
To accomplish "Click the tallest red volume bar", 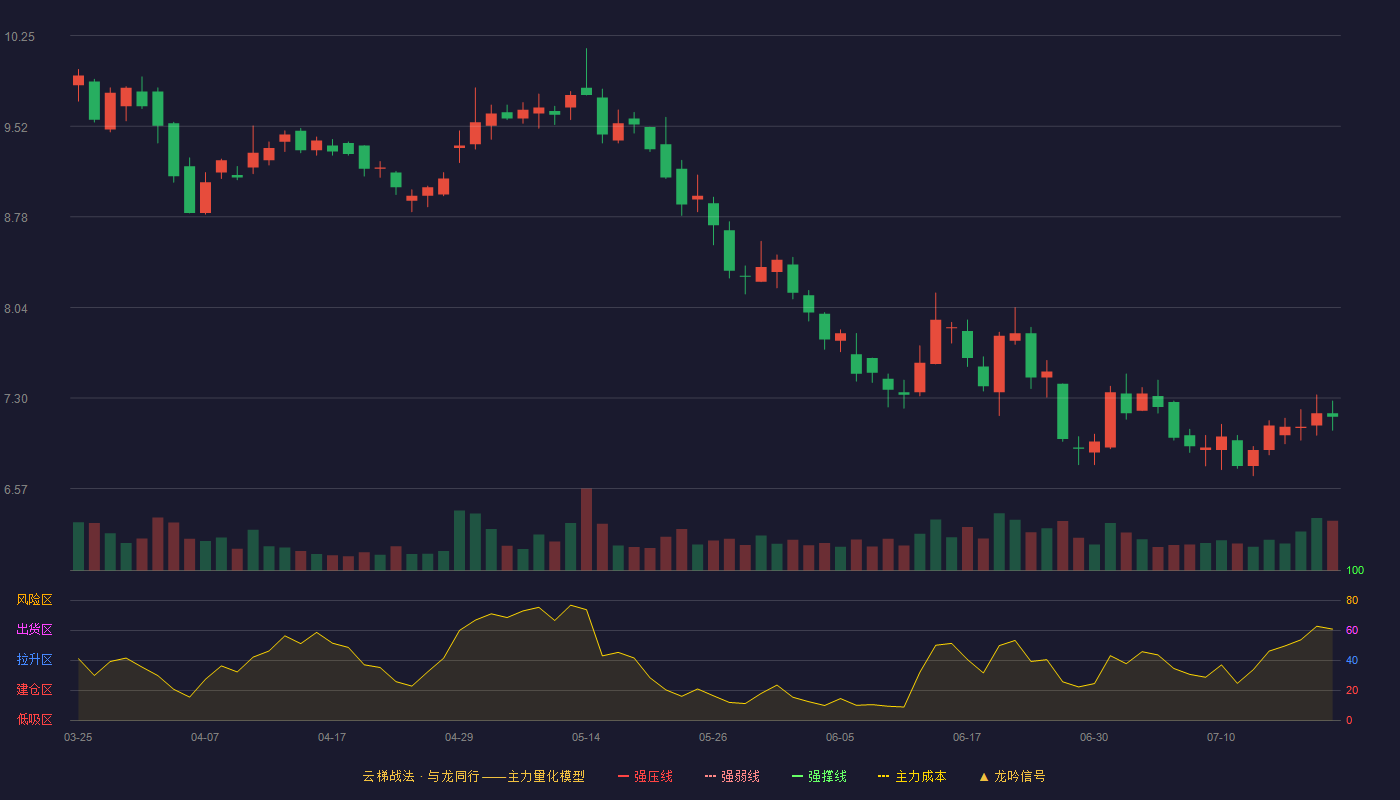I will pos(586,529).
